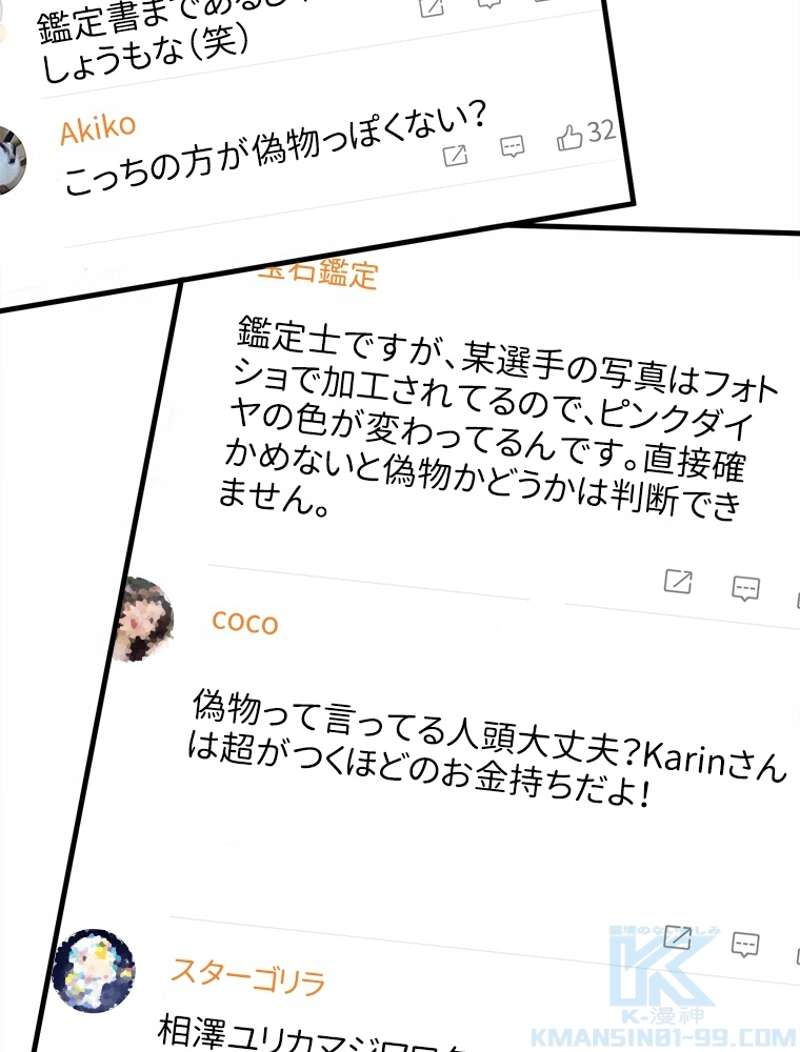
Task: Open the 宝石鑑定 username profile
Action: [x=317, y=274]
